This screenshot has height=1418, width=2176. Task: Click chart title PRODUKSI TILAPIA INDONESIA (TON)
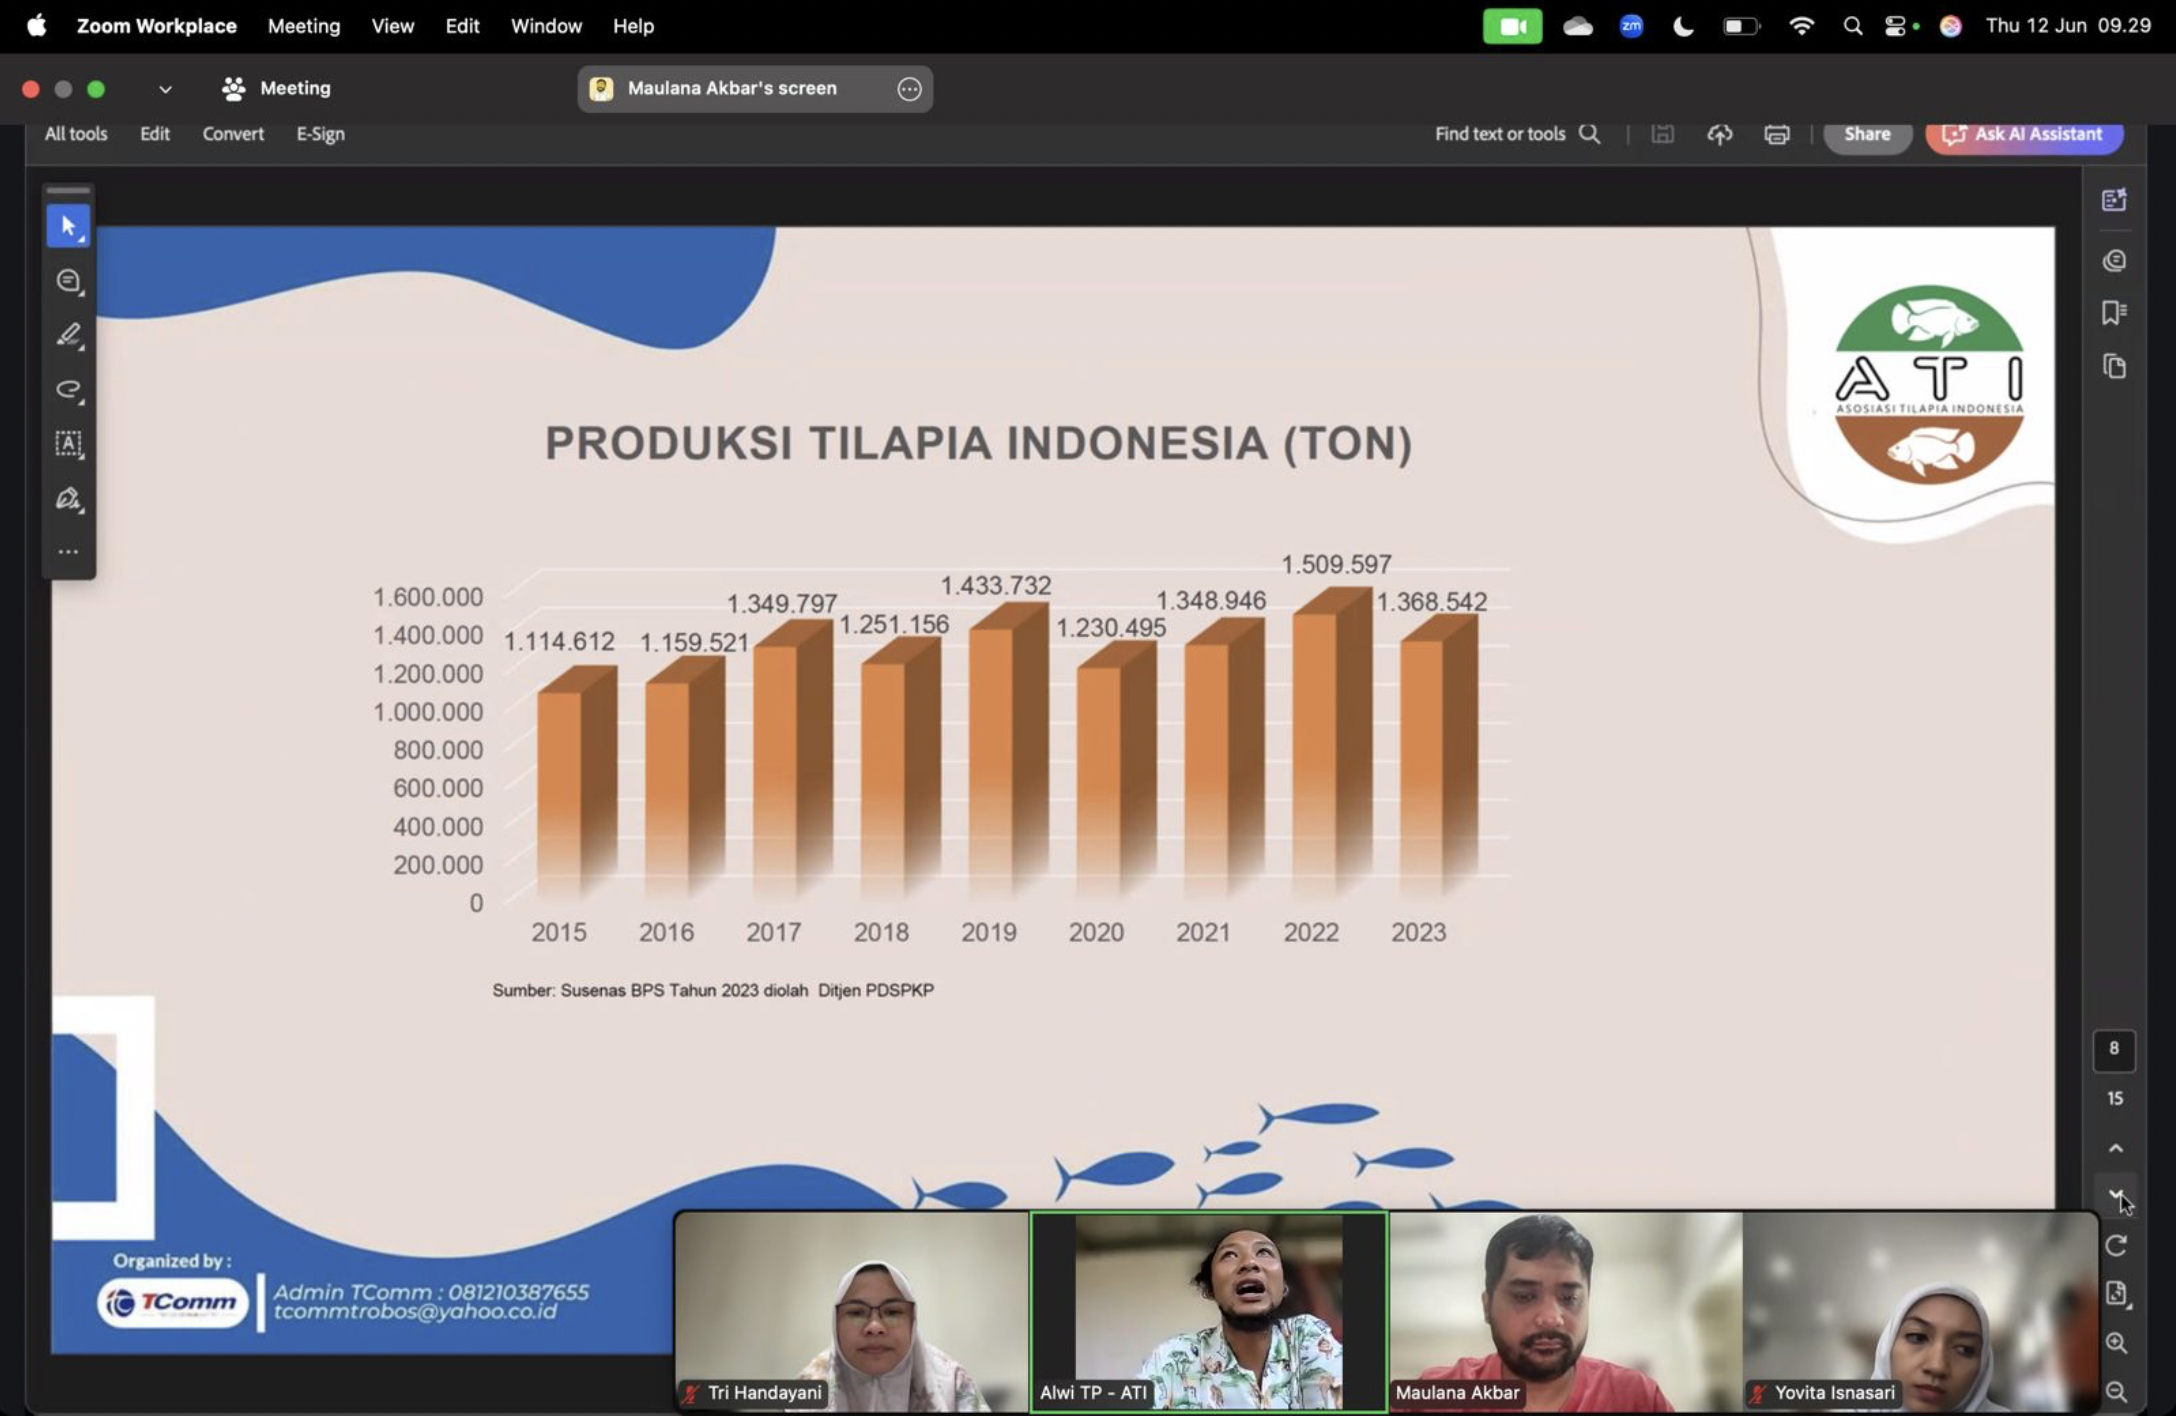click(x=978, y=444)
